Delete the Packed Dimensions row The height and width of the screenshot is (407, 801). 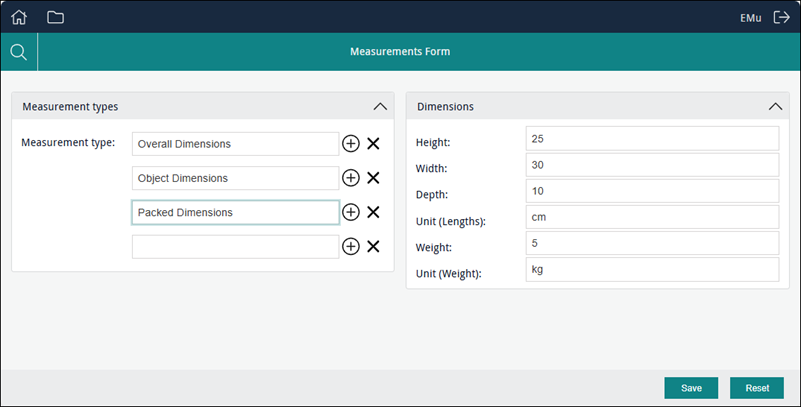point(373,212)
